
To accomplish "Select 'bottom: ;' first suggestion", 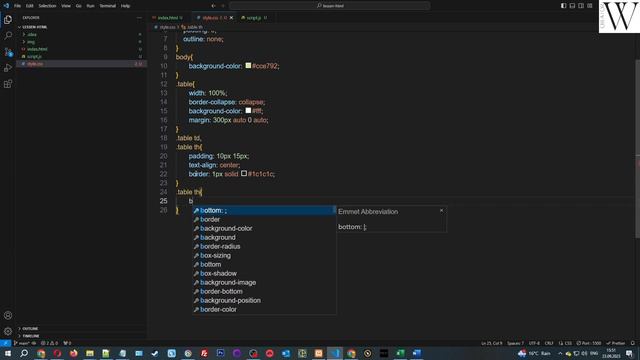I will (x=264, y=211).
